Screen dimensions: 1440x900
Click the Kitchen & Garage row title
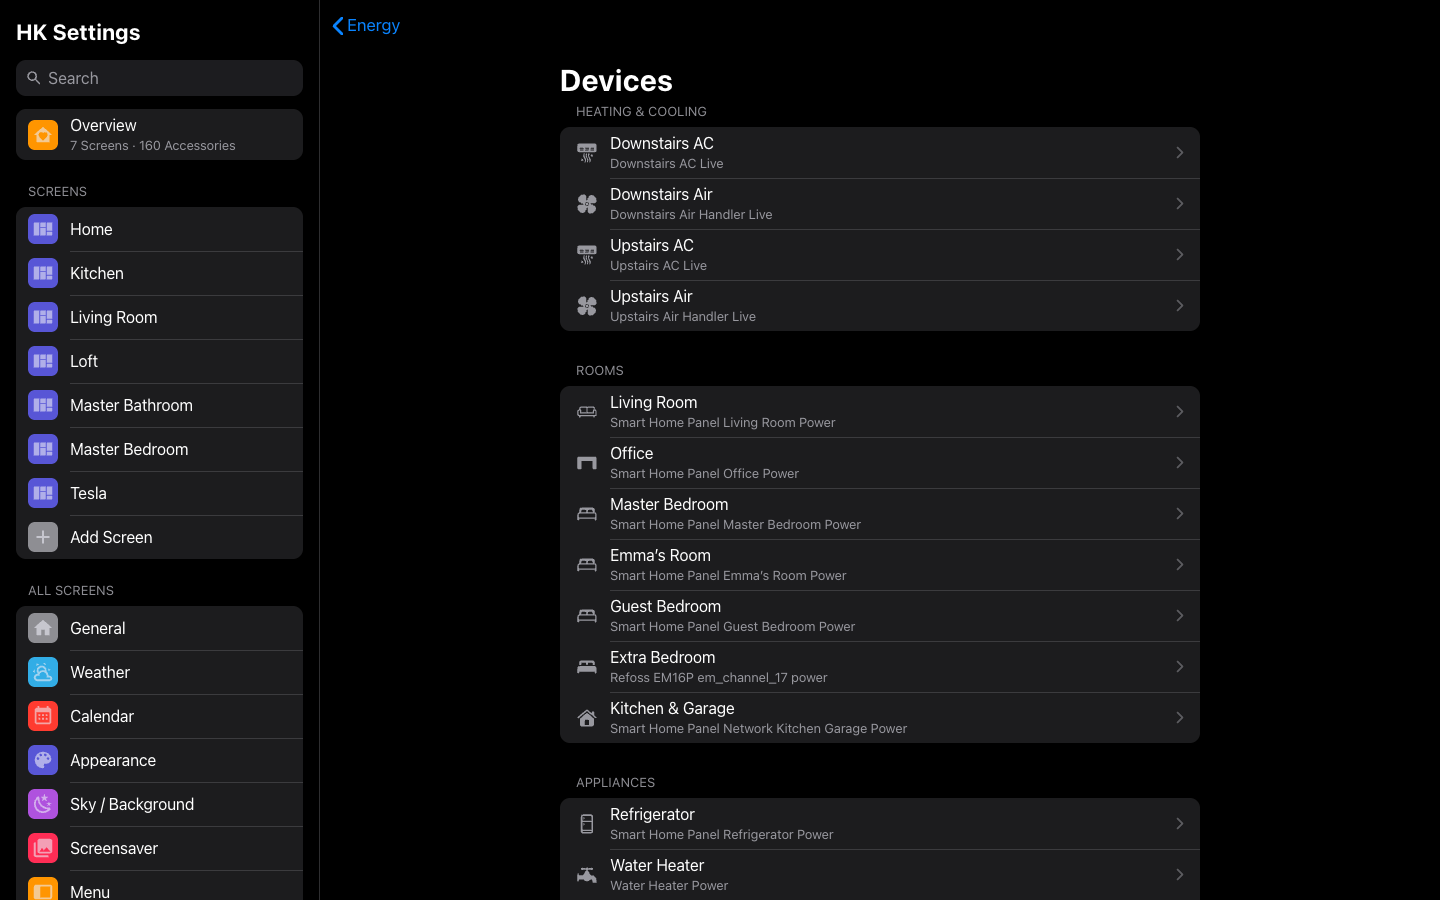(672, 708)
